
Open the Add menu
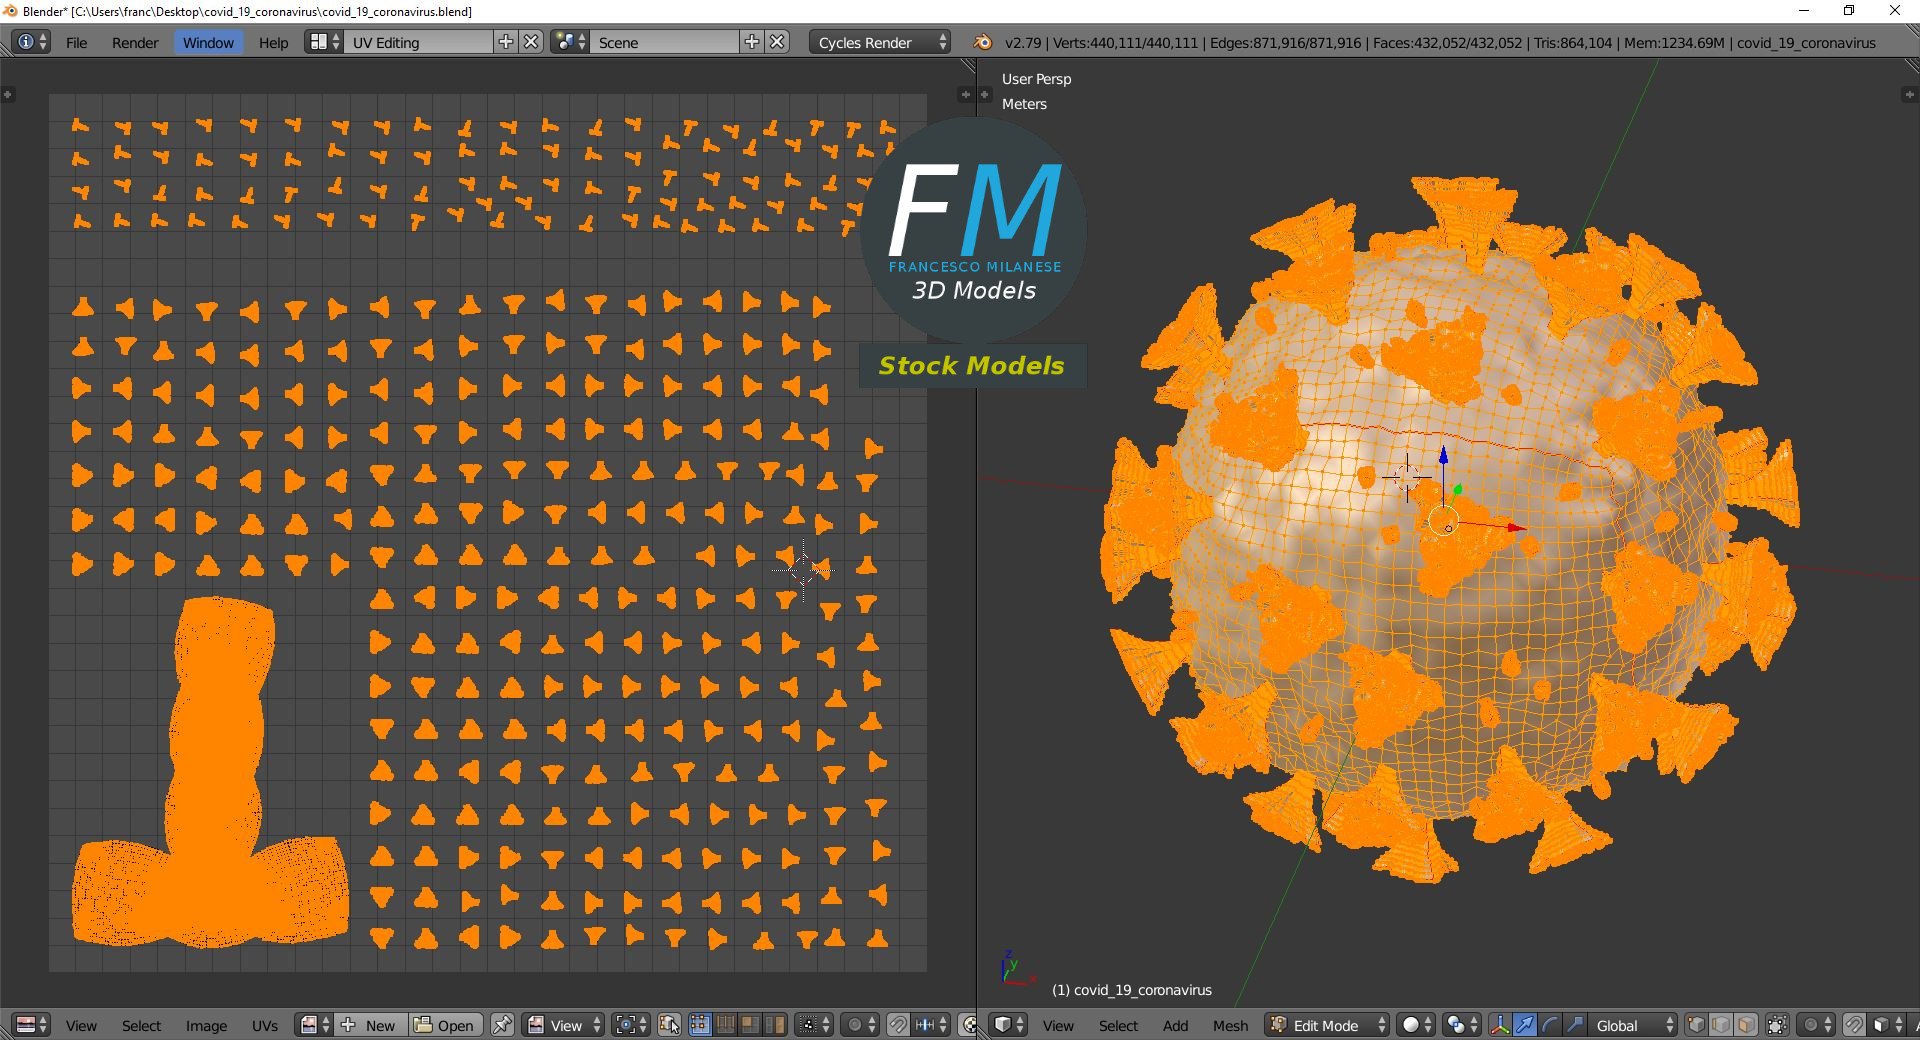click(x=1175, y=1025)
